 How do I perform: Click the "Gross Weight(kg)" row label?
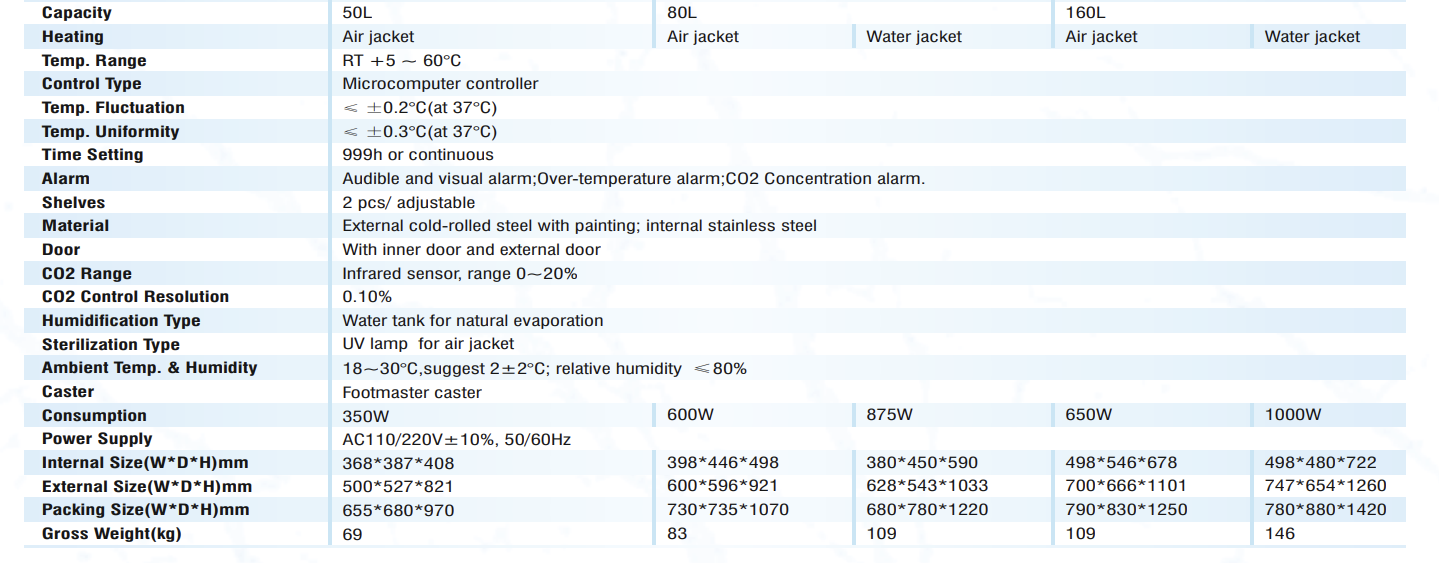point(112,534)
